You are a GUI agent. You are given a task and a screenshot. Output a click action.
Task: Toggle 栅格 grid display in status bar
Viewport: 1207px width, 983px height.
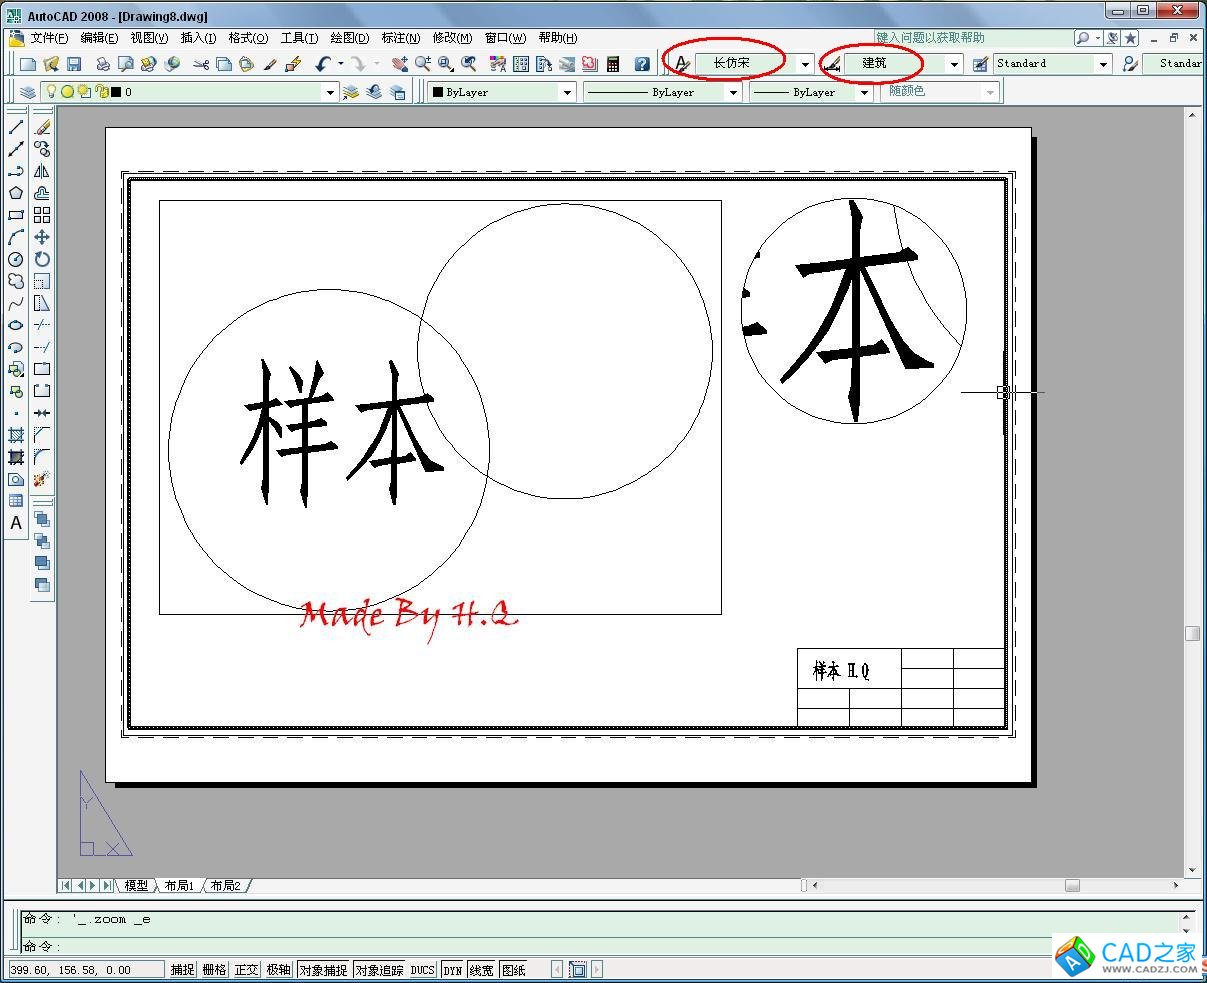point(214,970)
